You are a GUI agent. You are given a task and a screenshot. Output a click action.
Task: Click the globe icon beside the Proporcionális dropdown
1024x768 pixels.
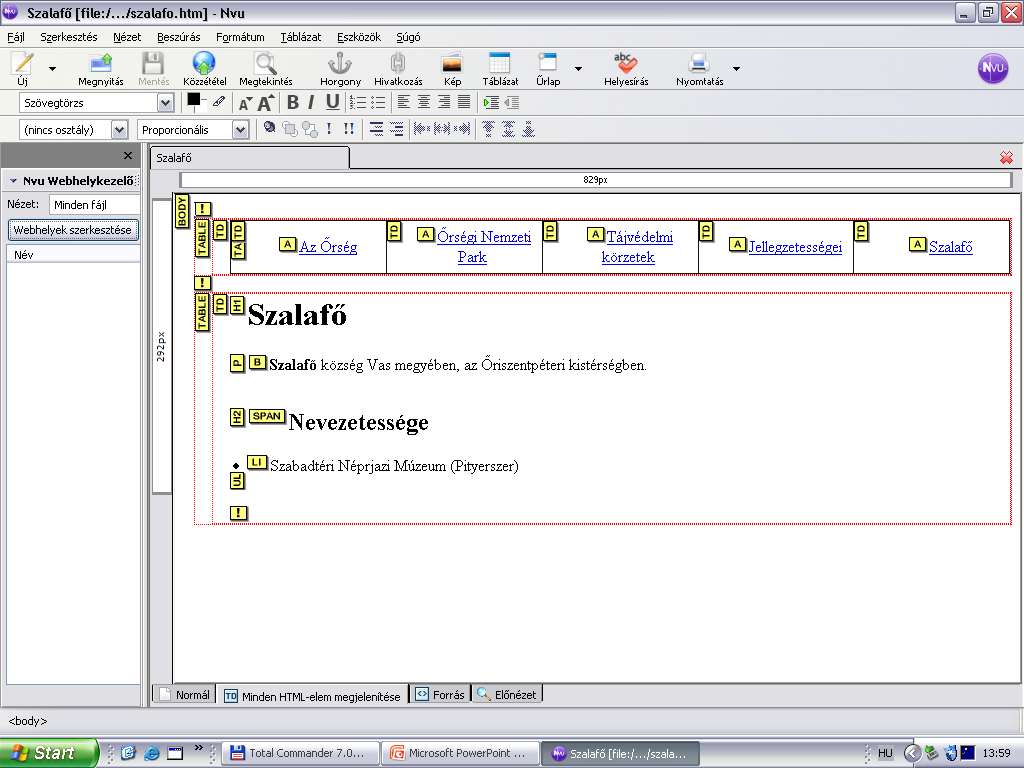[269, 128]
